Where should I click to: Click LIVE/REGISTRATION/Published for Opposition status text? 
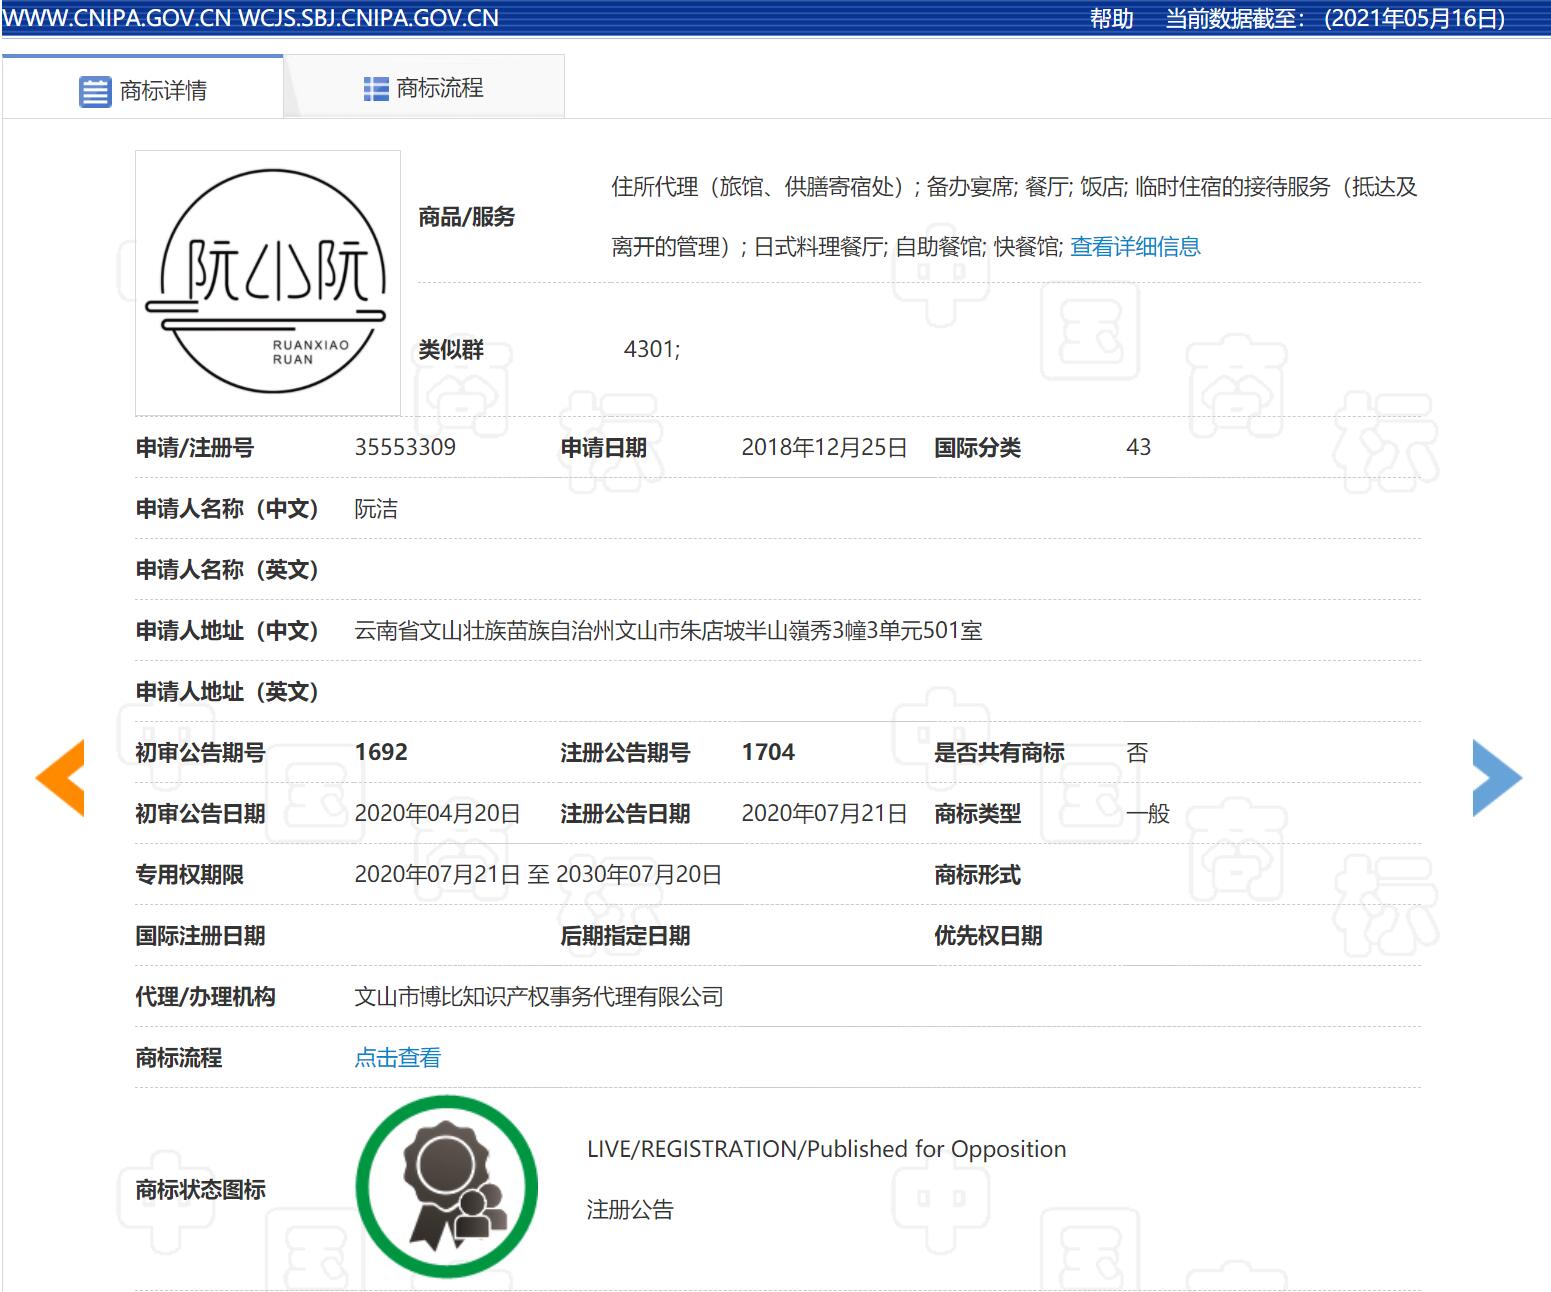826,1149
